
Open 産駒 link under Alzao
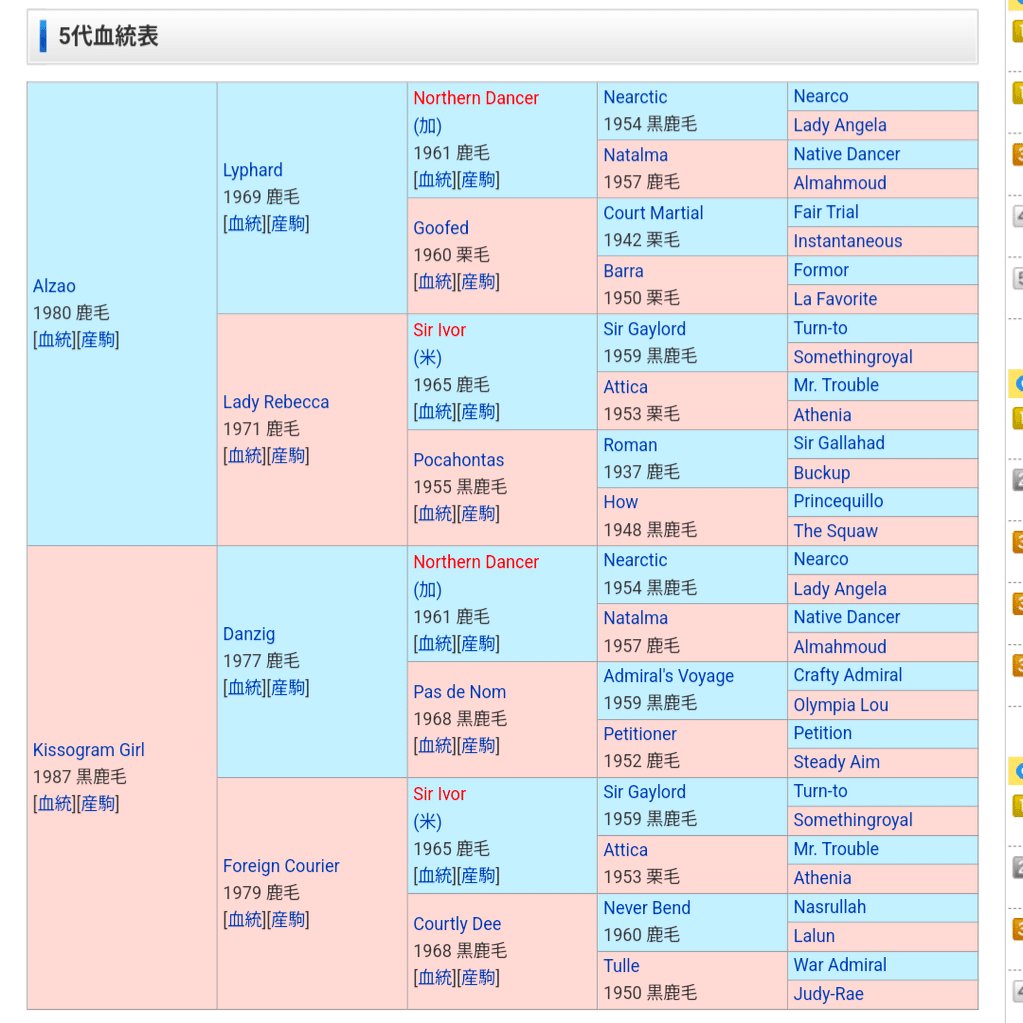click(98, 340)
